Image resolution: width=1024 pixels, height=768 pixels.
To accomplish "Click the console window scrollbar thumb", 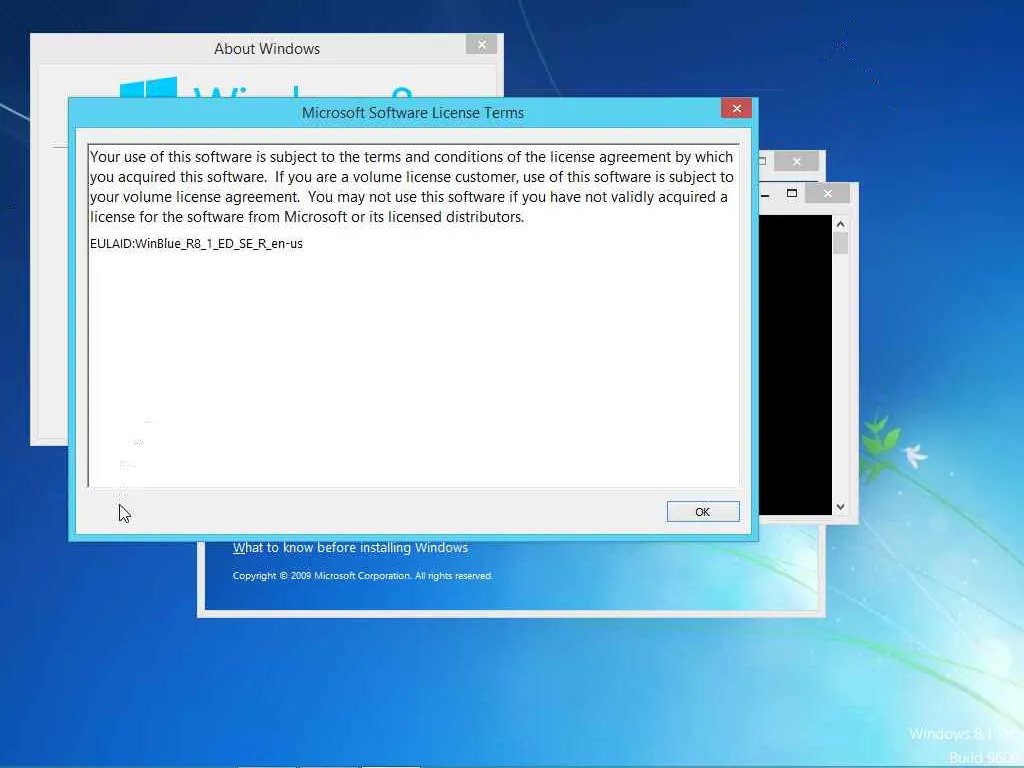I will (840, 243).
